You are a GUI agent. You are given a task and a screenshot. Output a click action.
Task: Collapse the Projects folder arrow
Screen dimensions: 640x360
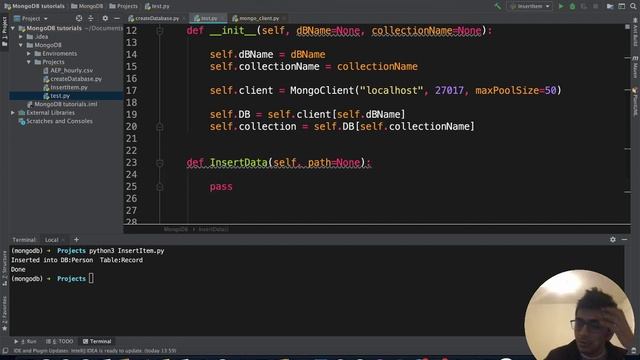[29, 62]
